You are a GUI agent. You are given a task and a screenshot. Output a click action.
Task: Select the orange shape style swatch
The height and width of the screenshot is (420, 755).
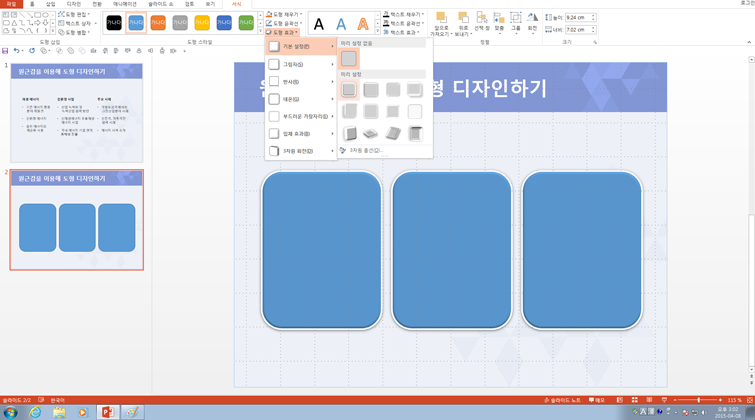coord(158,23)
